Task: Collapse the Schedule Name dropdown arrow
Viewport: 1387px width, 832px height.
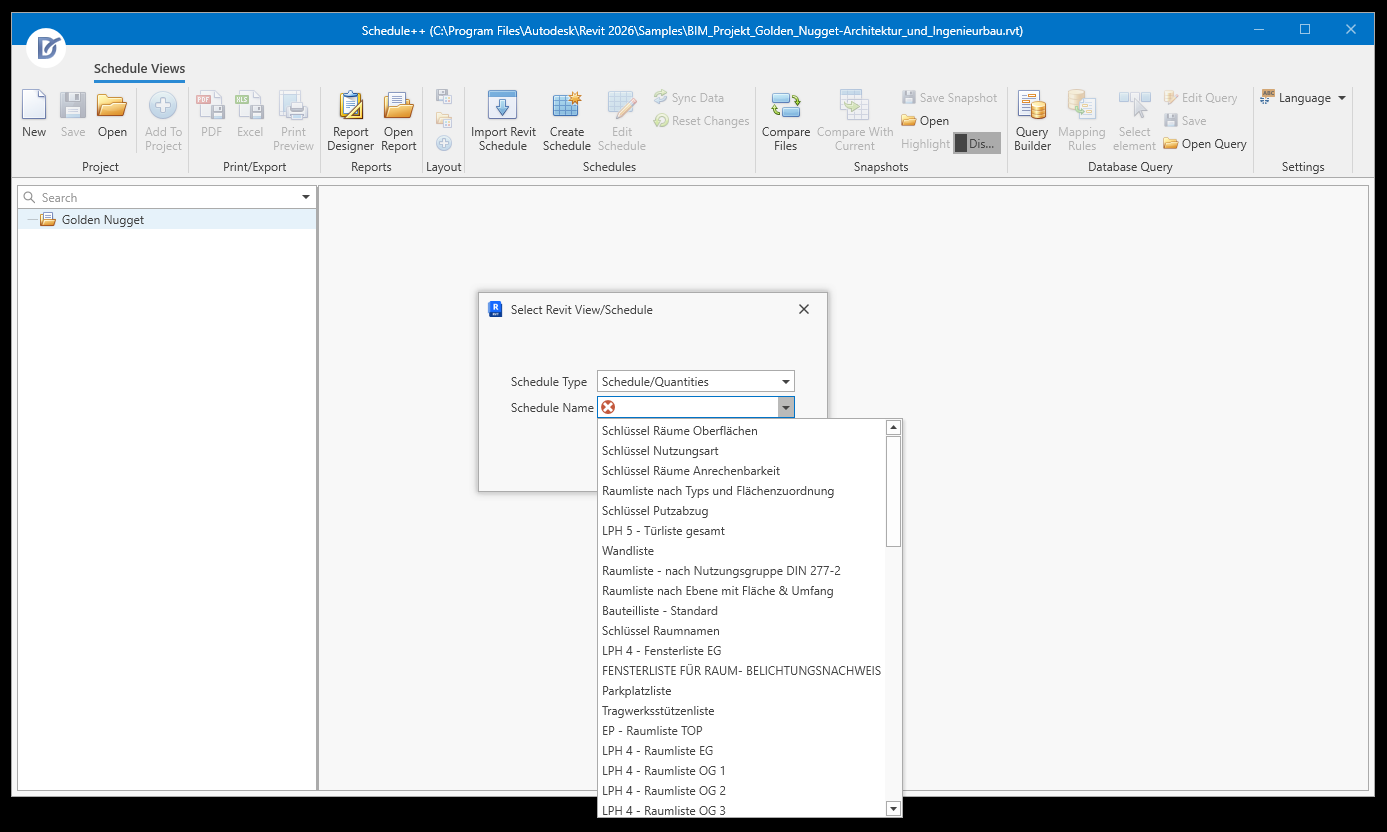Action: click(x=786, y=407)
